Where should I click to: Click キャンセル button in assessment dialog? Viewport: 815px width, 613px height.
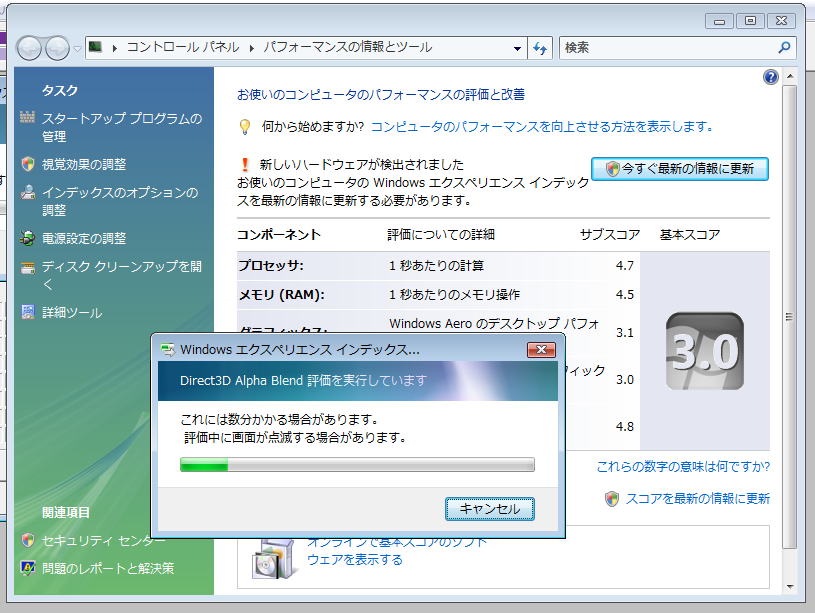(490, 508)
